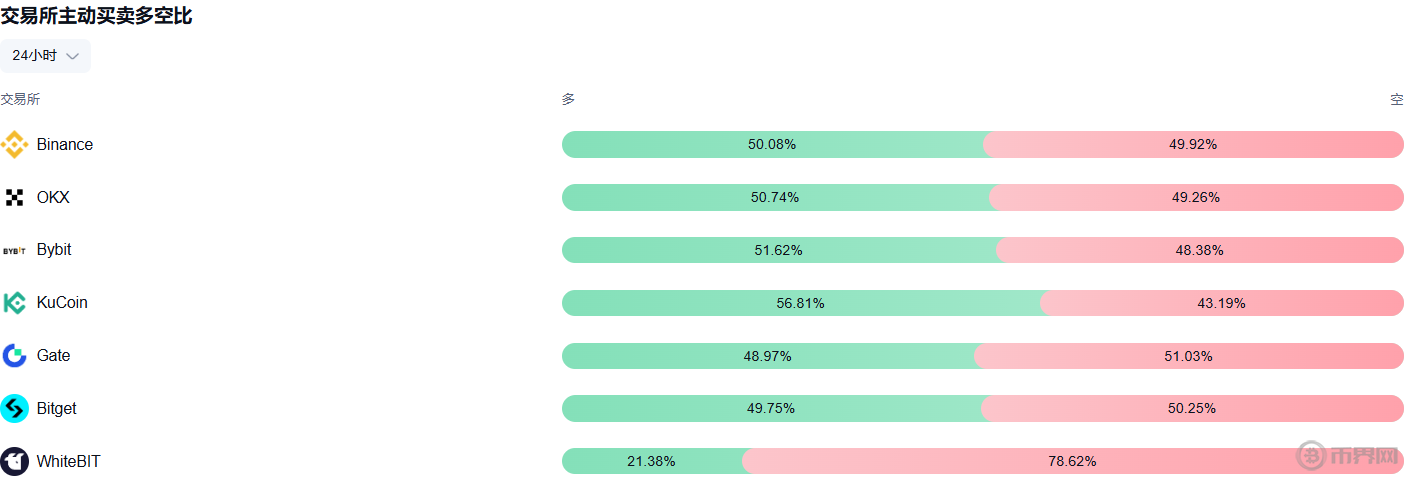Click the Gate exchange logo icon
The width and height of the screenshot is (1409, 483).
14,356
